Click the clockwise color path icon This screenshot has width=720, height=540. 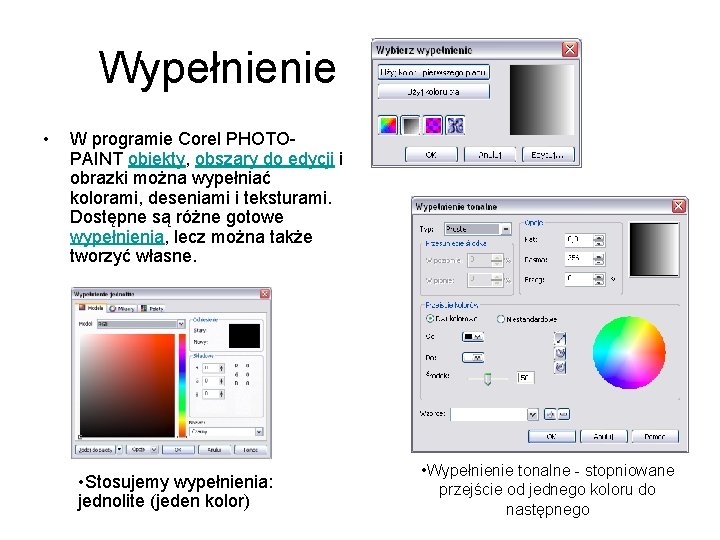(x=560, y=367)
